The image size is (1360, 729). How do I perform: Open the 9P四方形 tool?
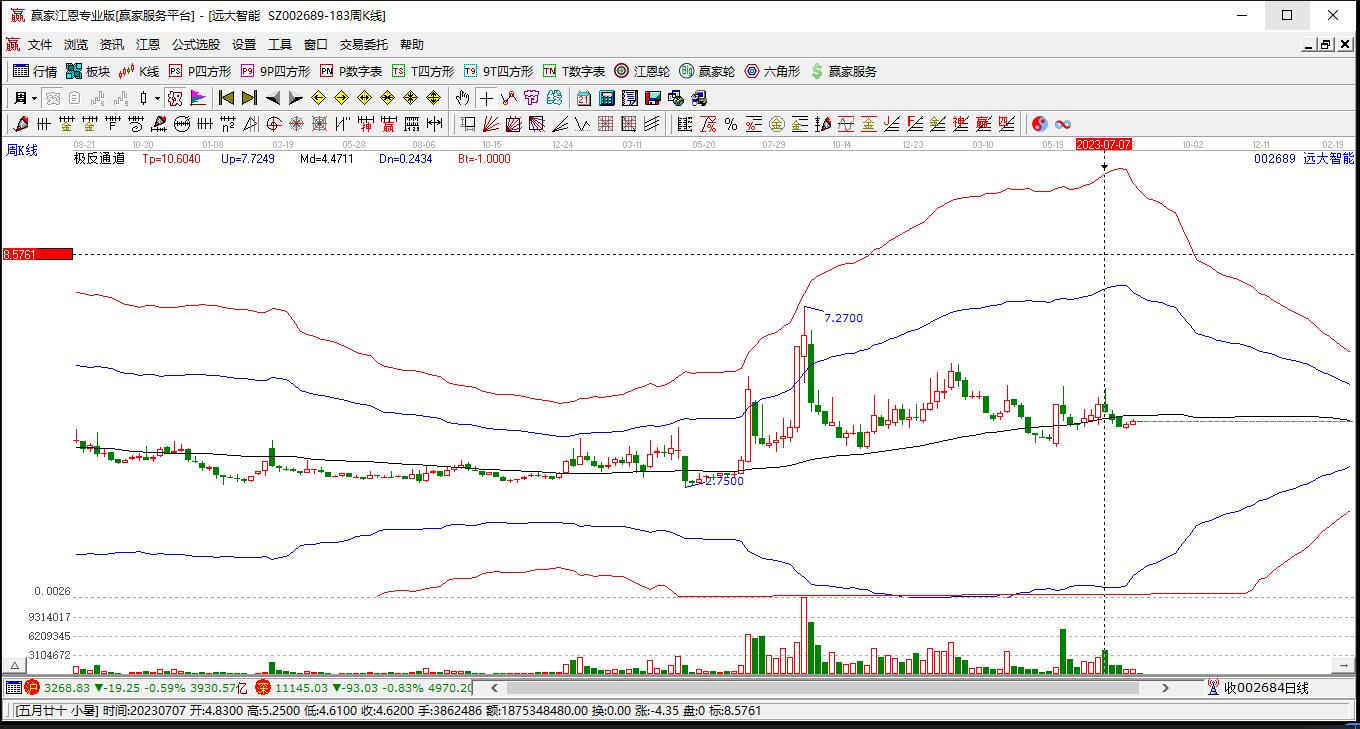(x=275, y=71)
